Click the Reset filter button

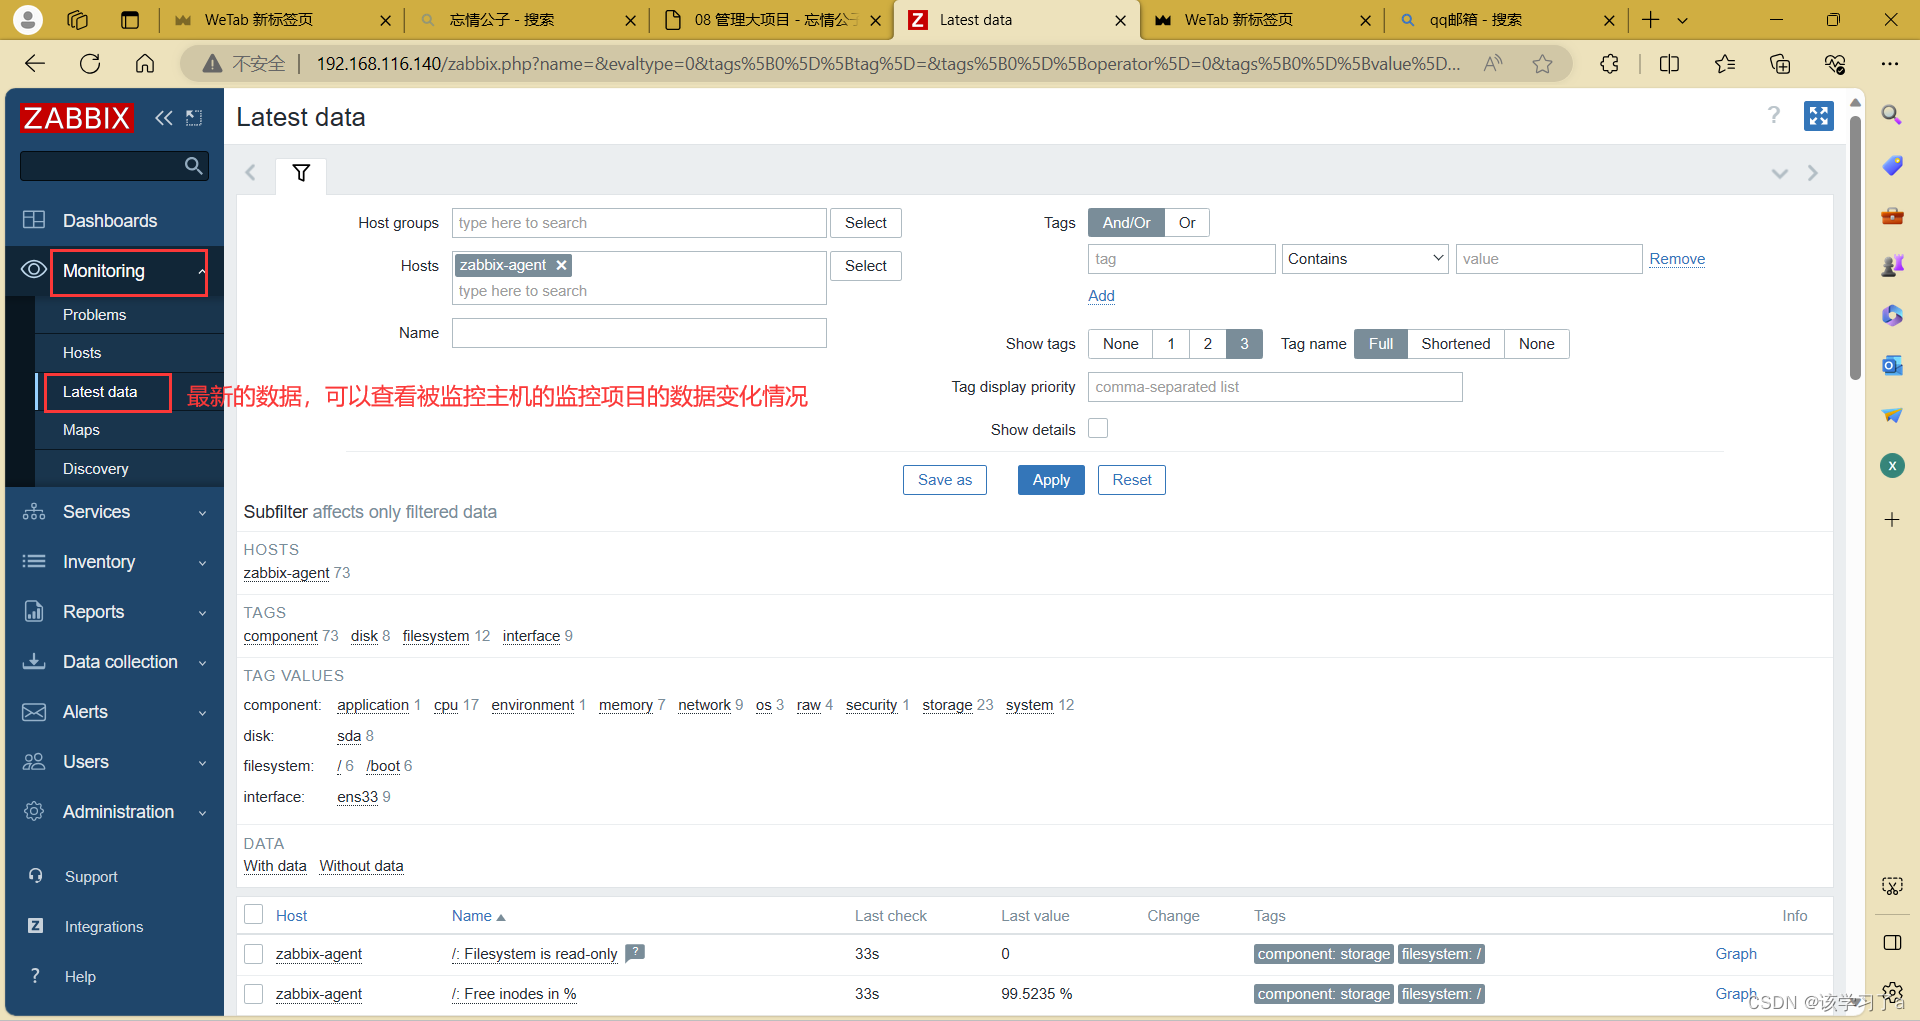1132,480
